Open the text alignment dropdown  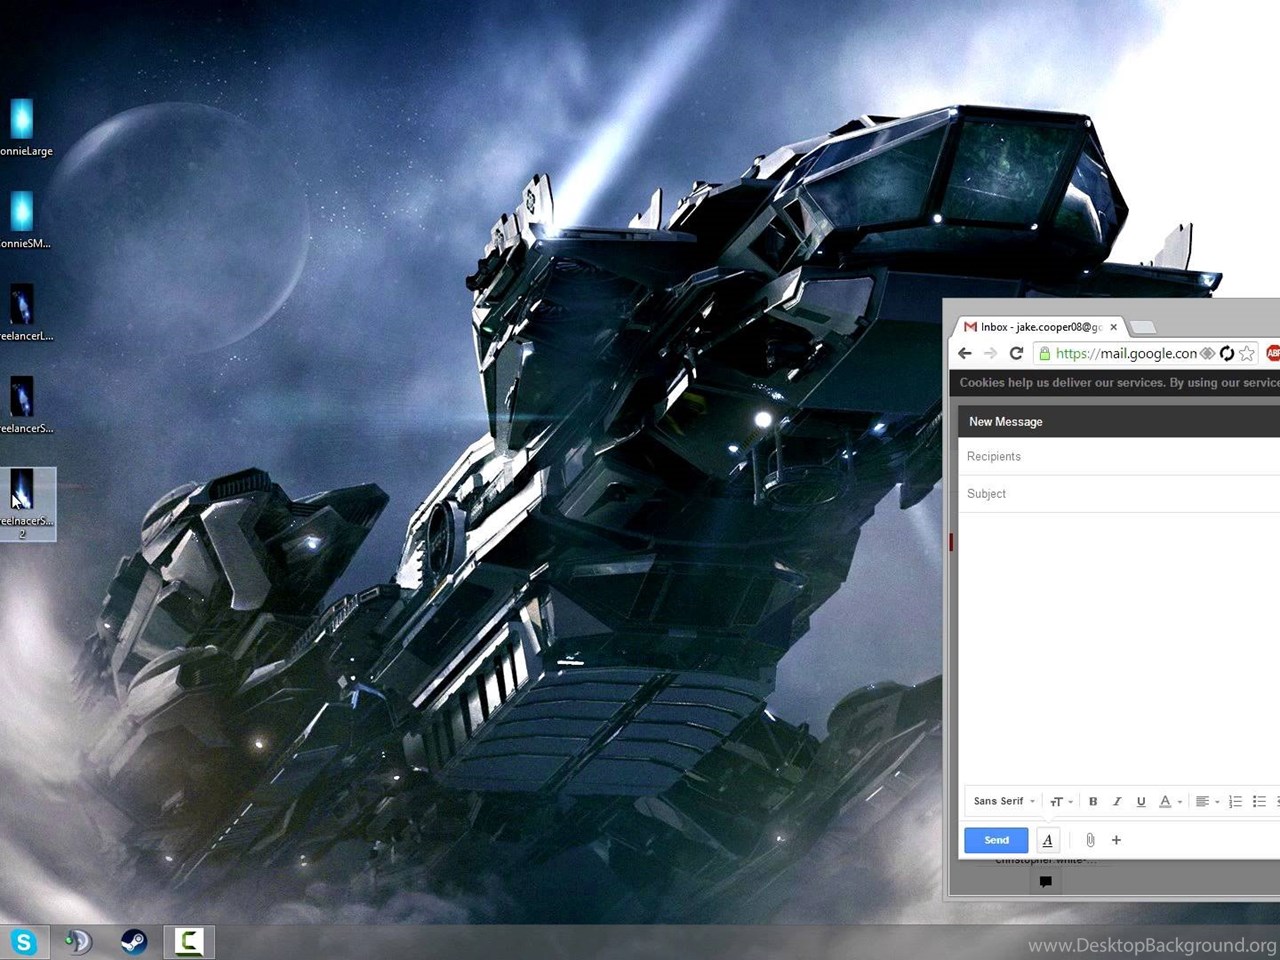(1207, 801)
